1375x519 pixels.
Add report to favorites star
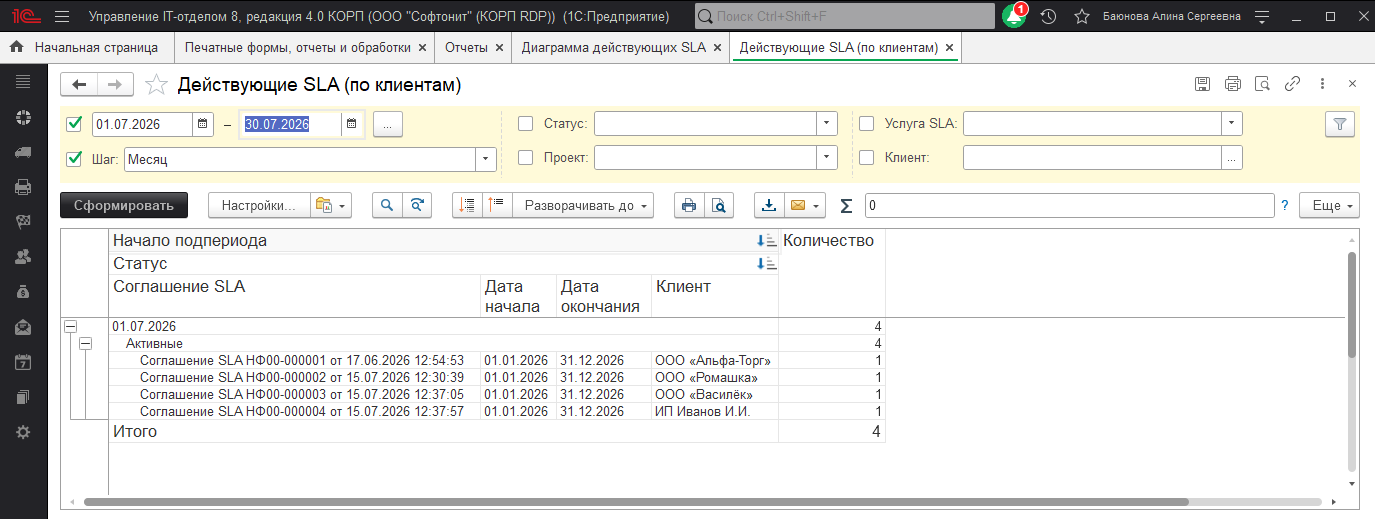(x=156, y=85)
